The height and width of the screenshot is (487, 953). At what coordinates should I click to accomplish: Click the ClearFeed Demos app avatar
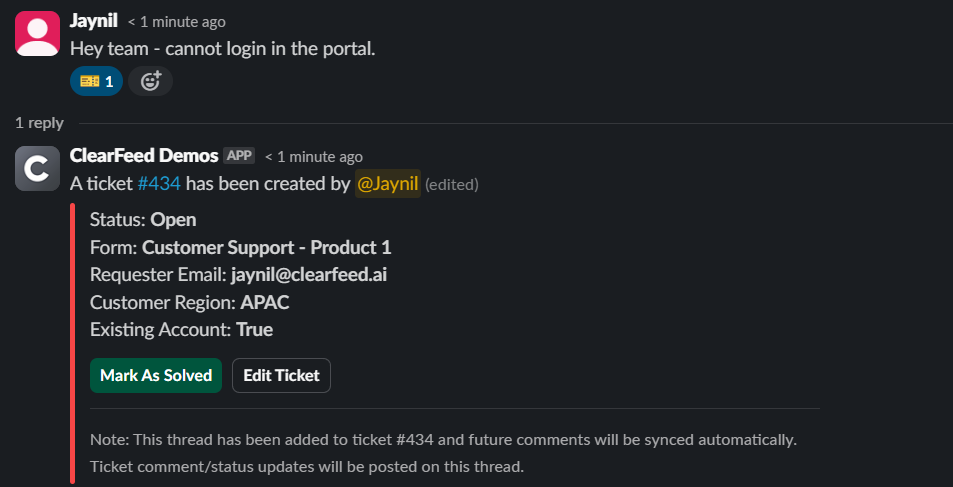[x=37, y=168]
